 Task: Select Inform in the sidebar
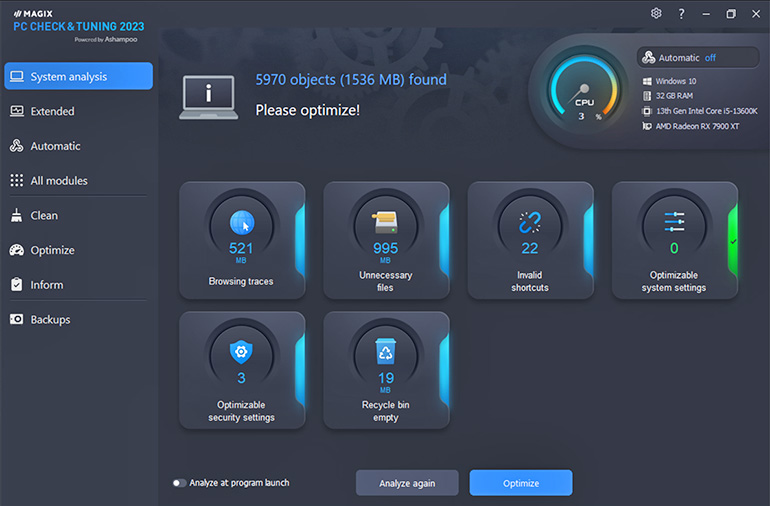coord(79,284)
